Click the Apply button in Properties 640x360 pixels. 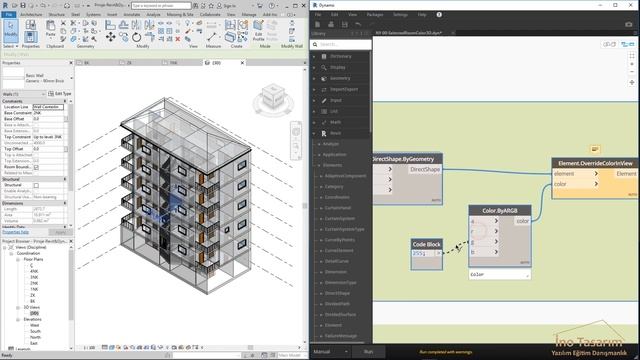(x=60, y=232)
